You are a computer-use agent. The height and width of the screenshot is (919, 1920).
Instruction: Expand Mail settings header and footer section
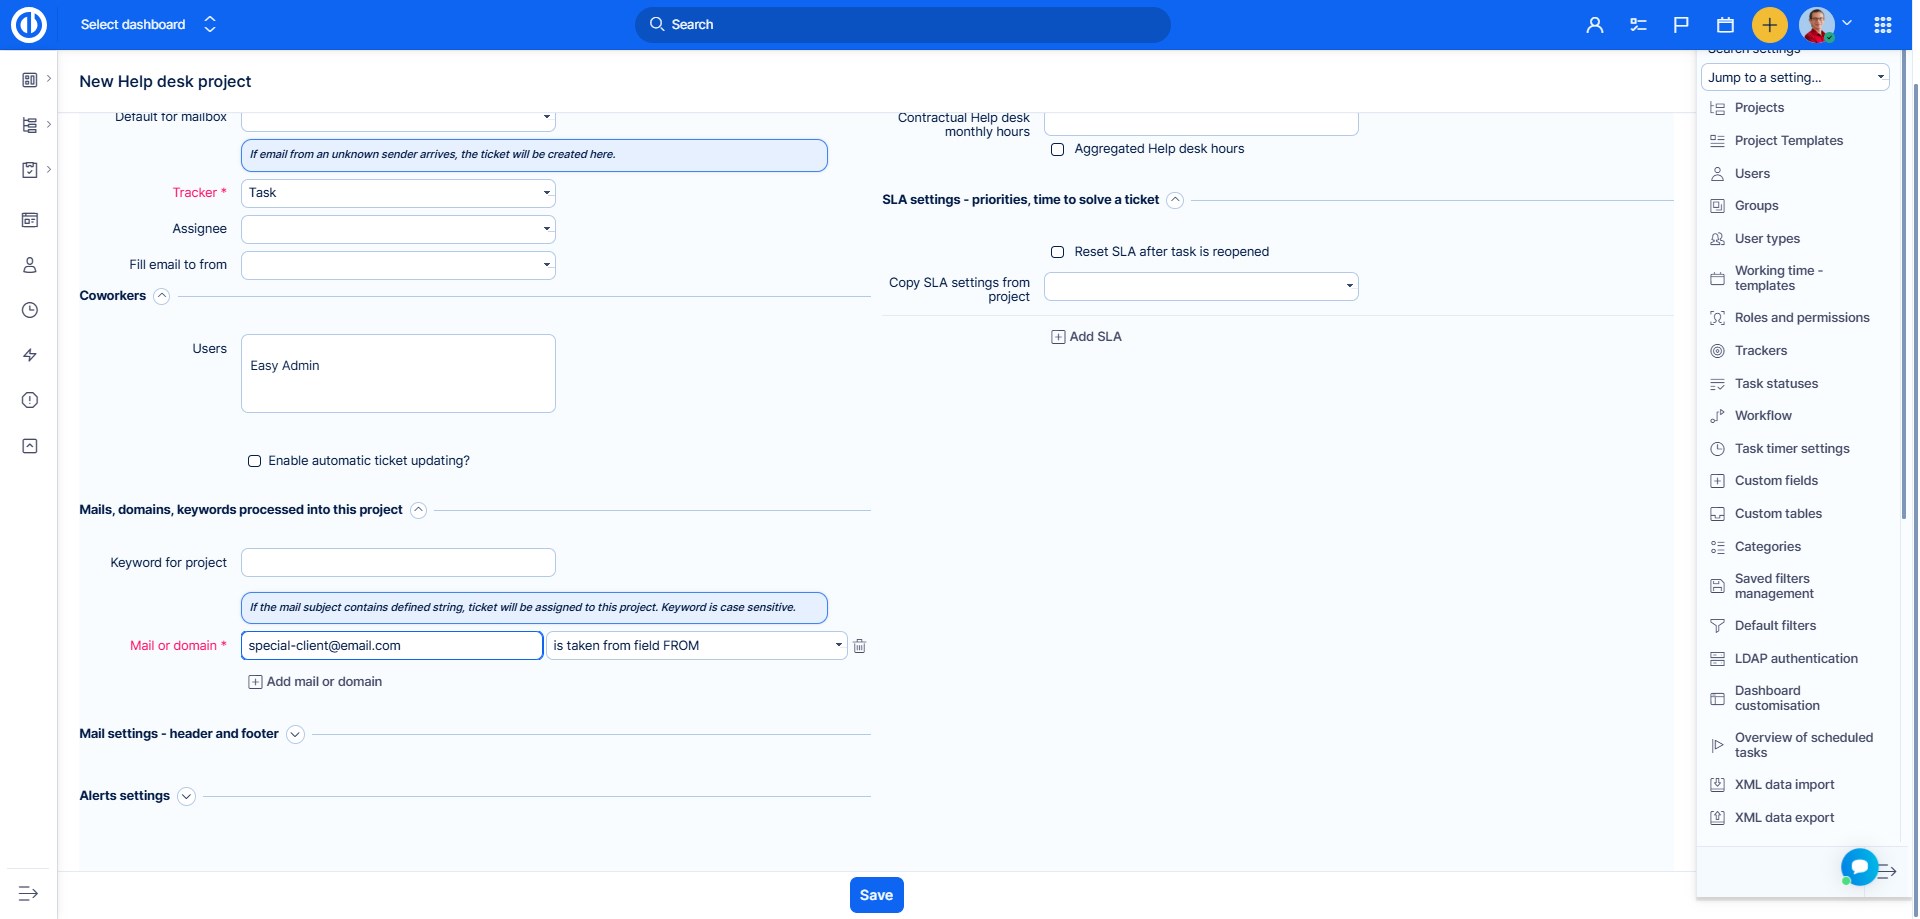coord(295,735)
